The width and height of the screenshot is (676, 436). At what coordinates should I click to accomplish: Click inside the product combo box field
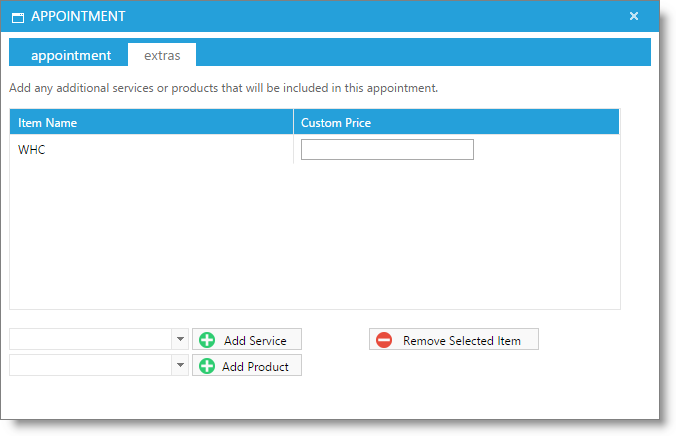click(90, 365)
